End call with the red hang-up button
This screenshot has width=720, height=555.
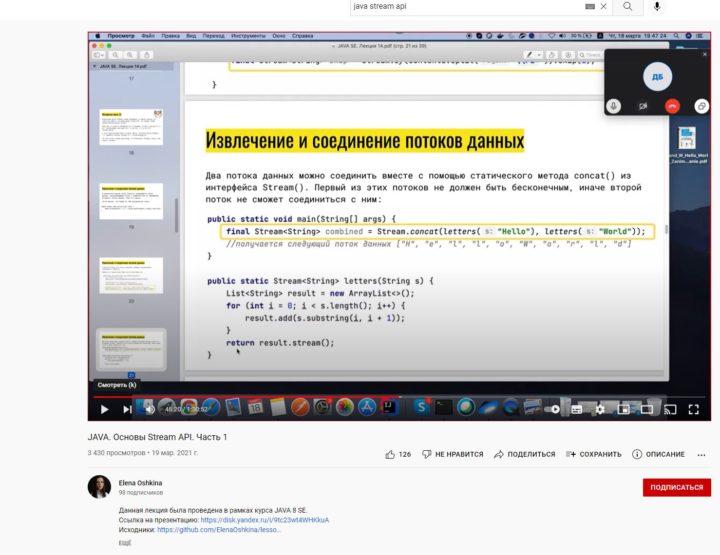pos(672,106)
